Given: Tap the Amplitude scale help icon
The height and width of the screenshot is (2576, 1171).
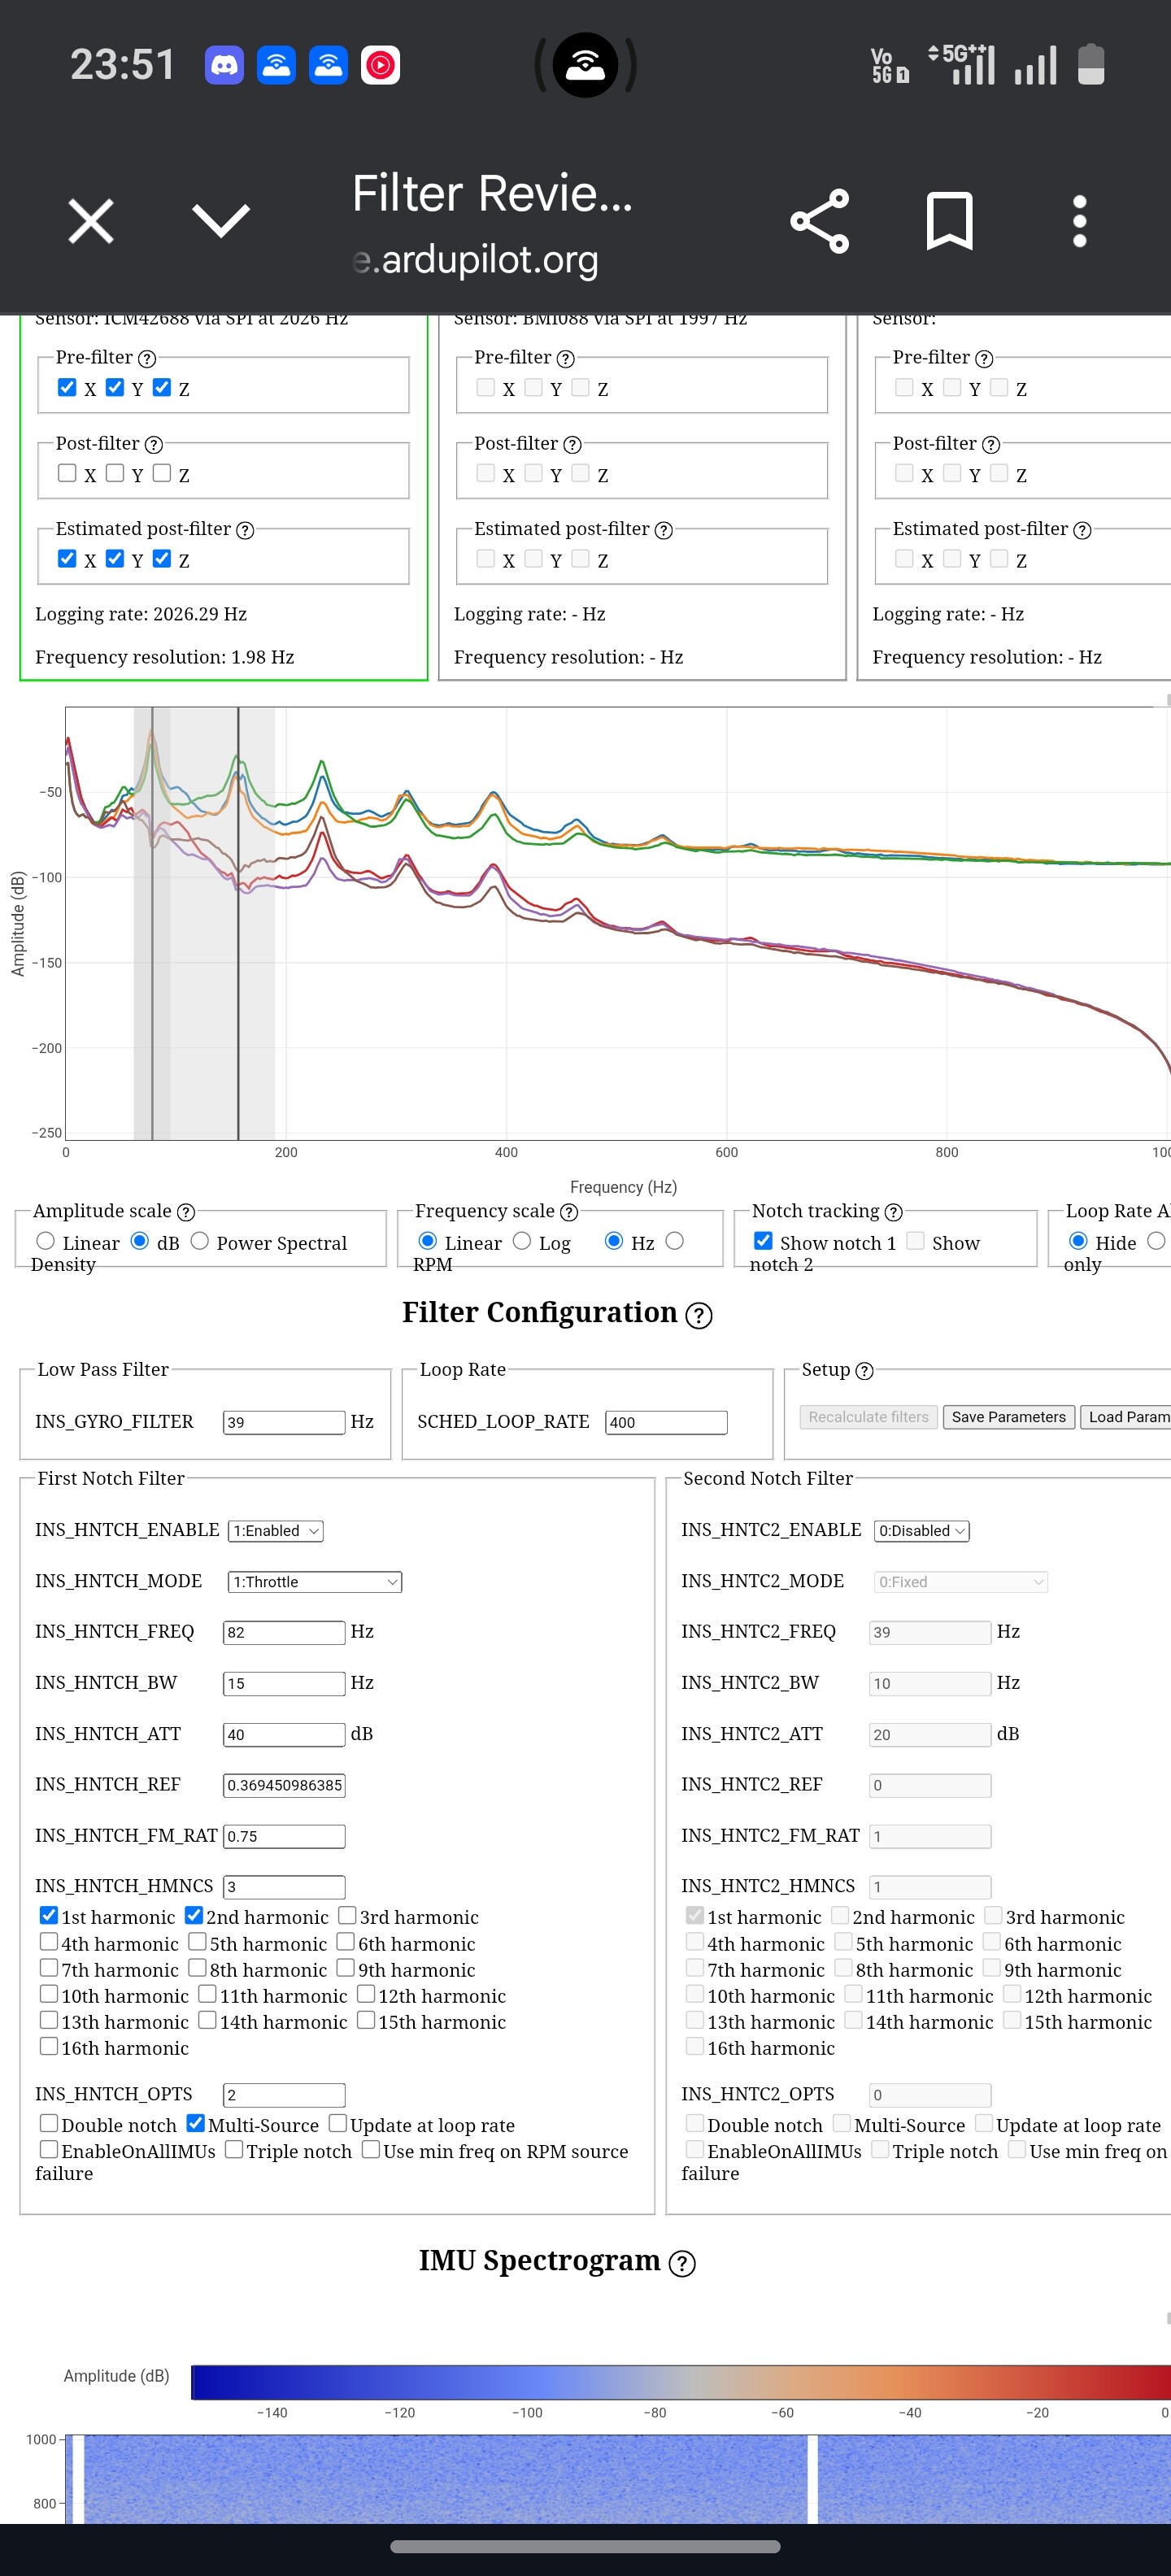Looking at the screenshot, I should [186, 1212].
